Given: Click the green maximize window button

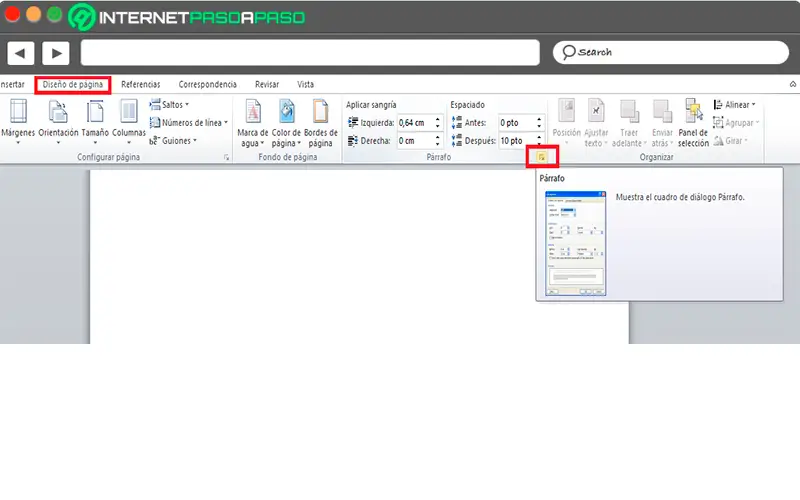Looking at the screenshot, I should [x=54, y=14].
